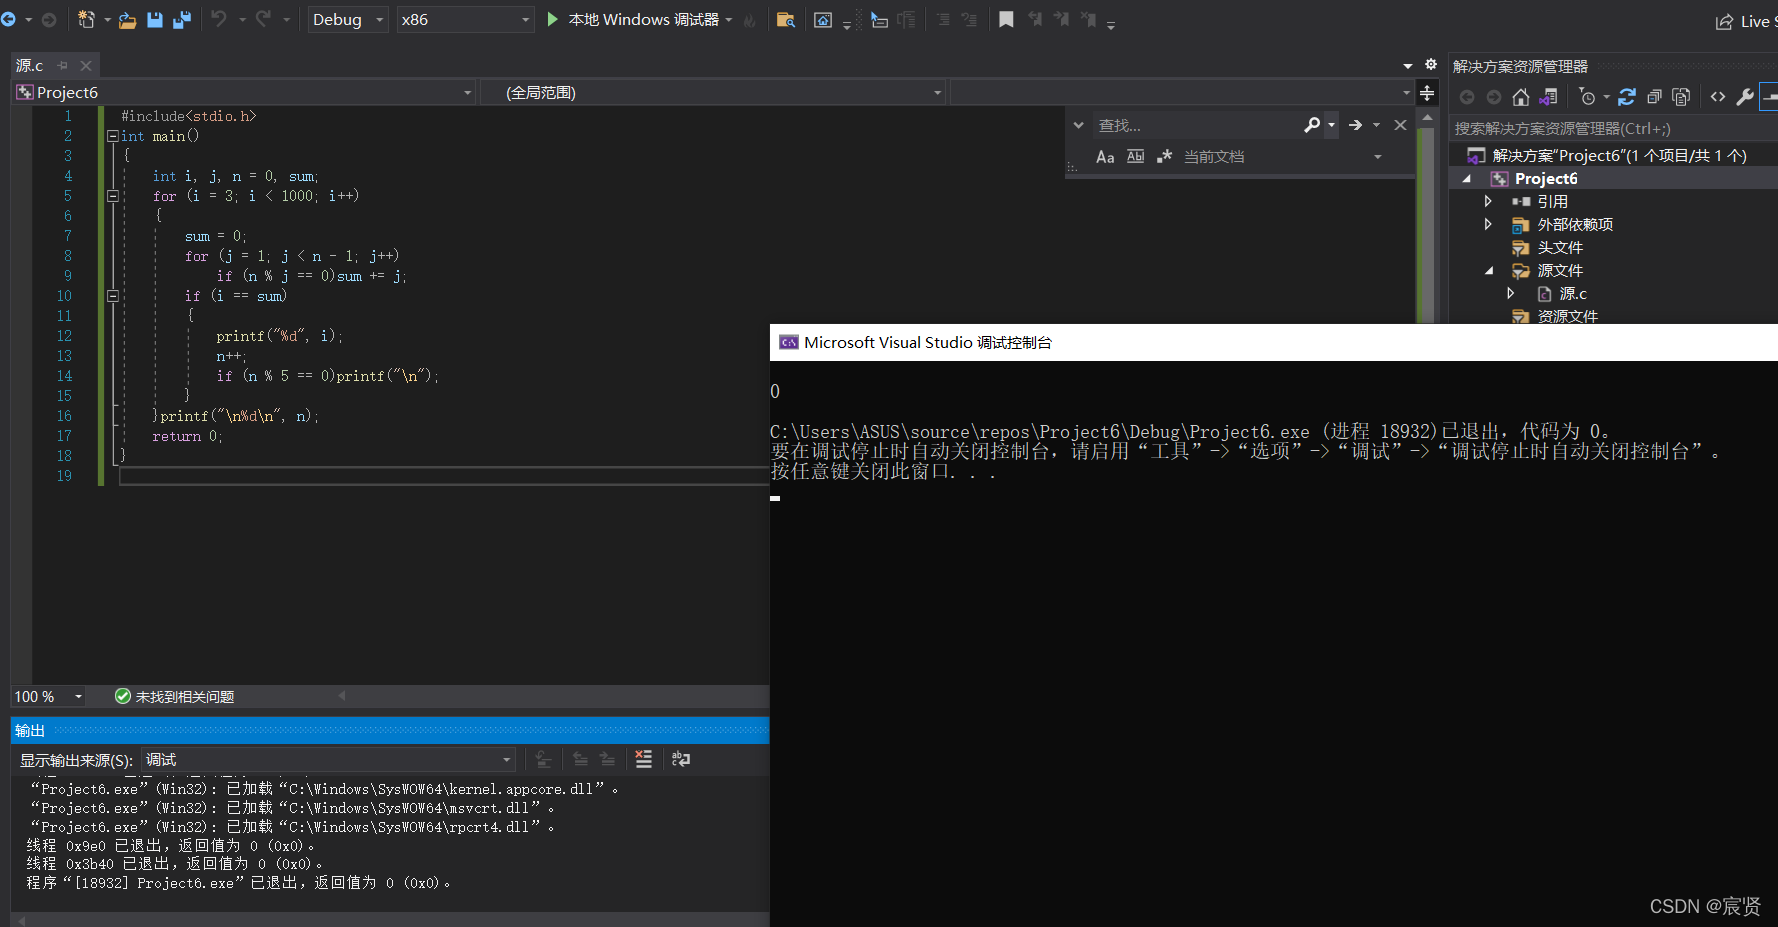
Task: Switch Solution Explorer views icon
Action: (1548, 97)
